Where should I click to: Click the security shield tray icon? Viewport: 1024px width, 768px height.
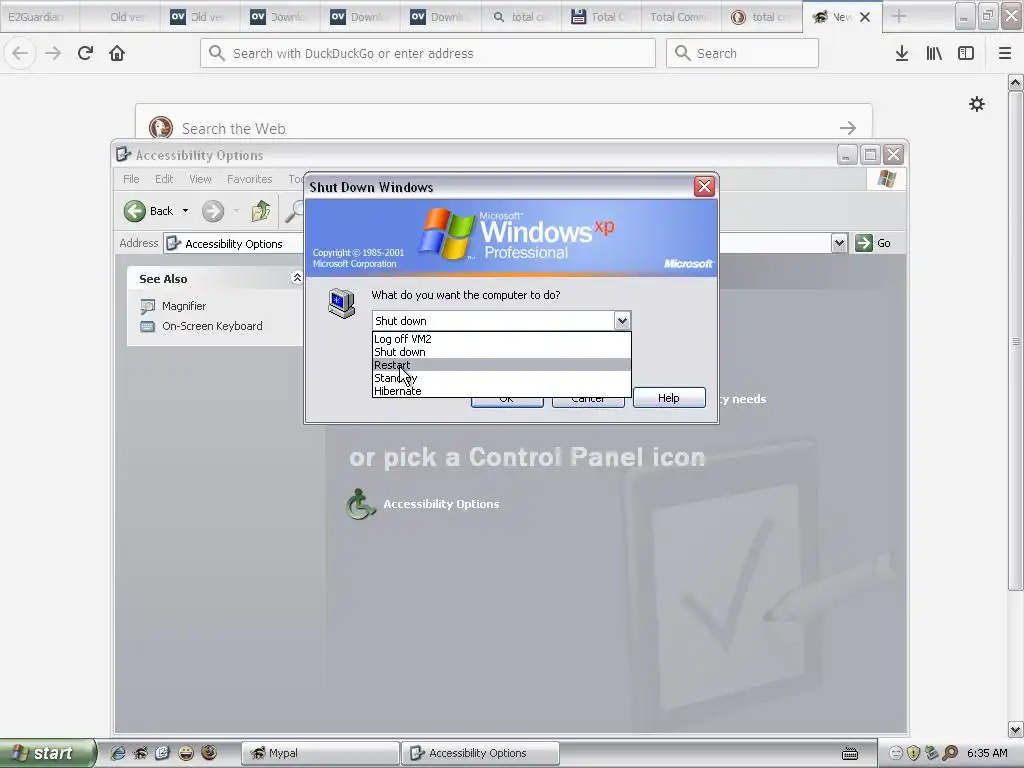coord(914,753)
